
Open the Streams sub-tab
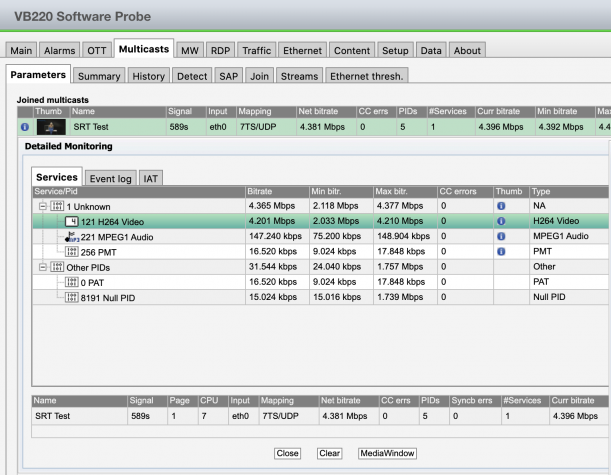[x=298, y=75]
